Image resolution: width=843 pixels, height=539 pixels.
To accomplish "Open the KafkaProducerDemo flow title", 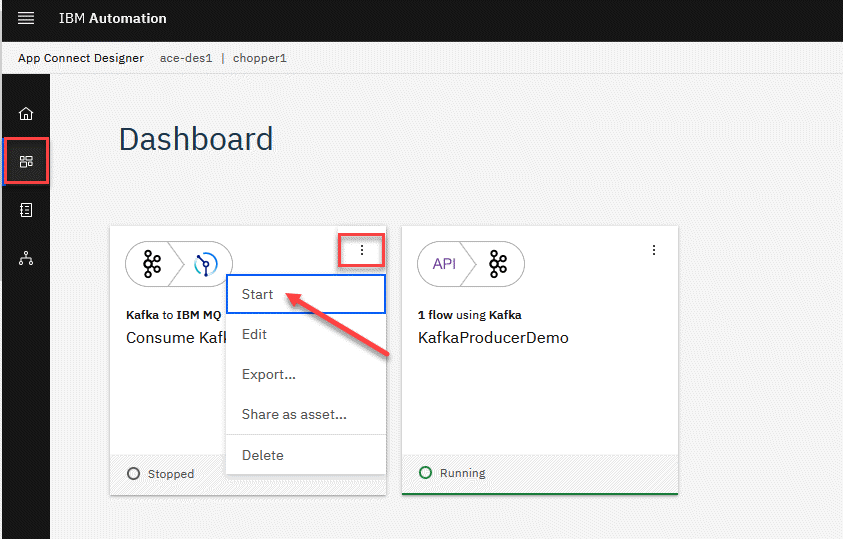I will (493, 338).
